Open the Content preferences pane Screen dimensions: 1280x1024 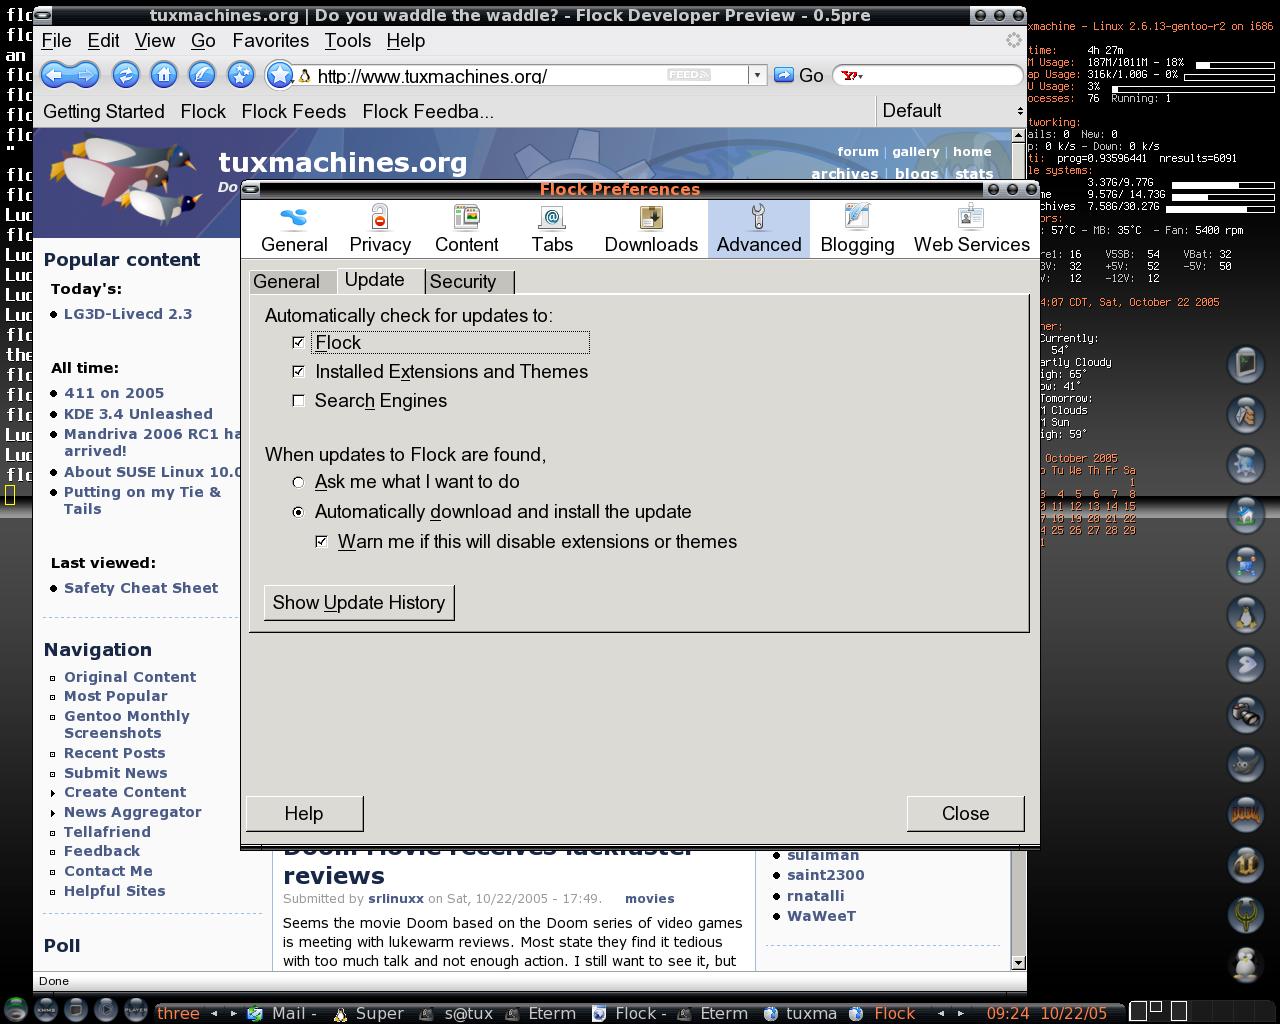click(x=466, y=229)
